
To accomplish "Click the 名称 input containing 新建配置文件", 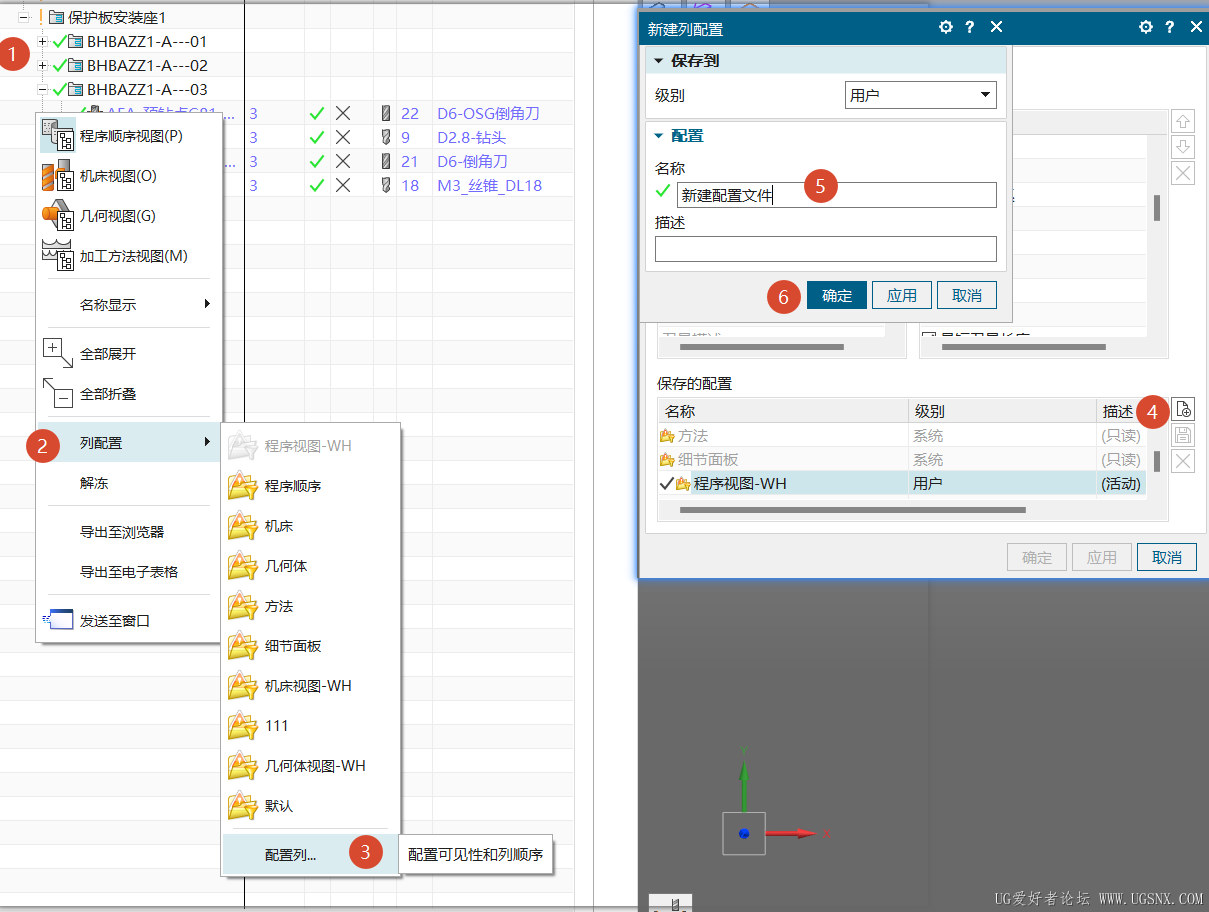I will (837, 195).
